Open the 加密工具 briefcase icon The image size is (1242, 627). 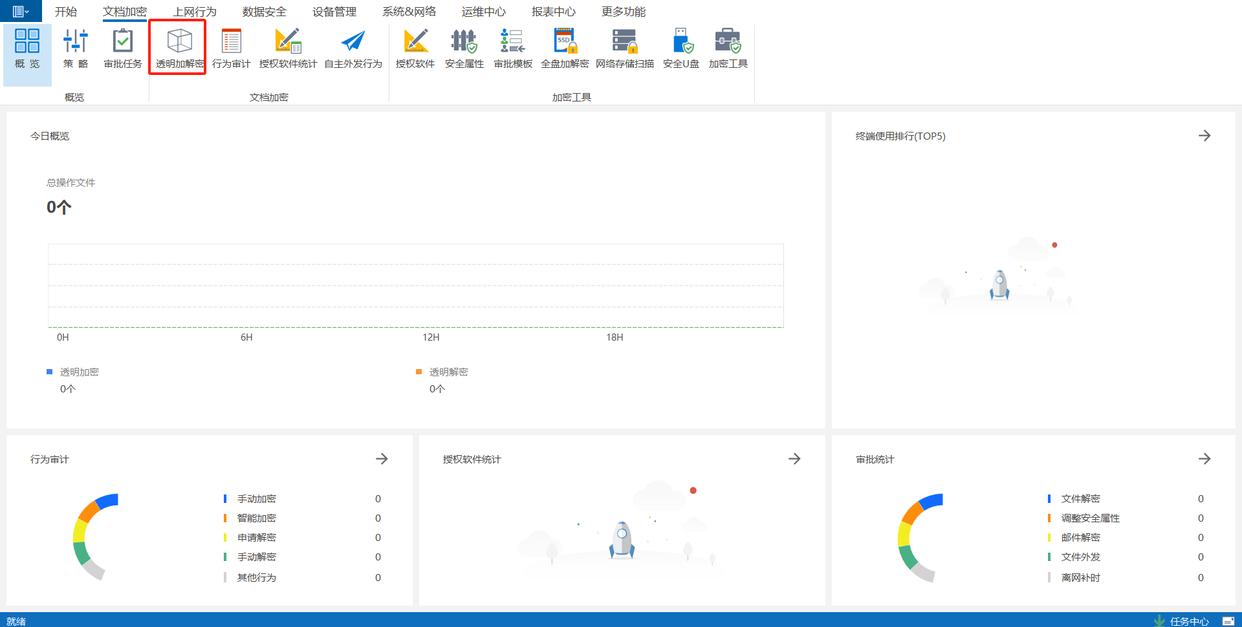pos(728,48)
